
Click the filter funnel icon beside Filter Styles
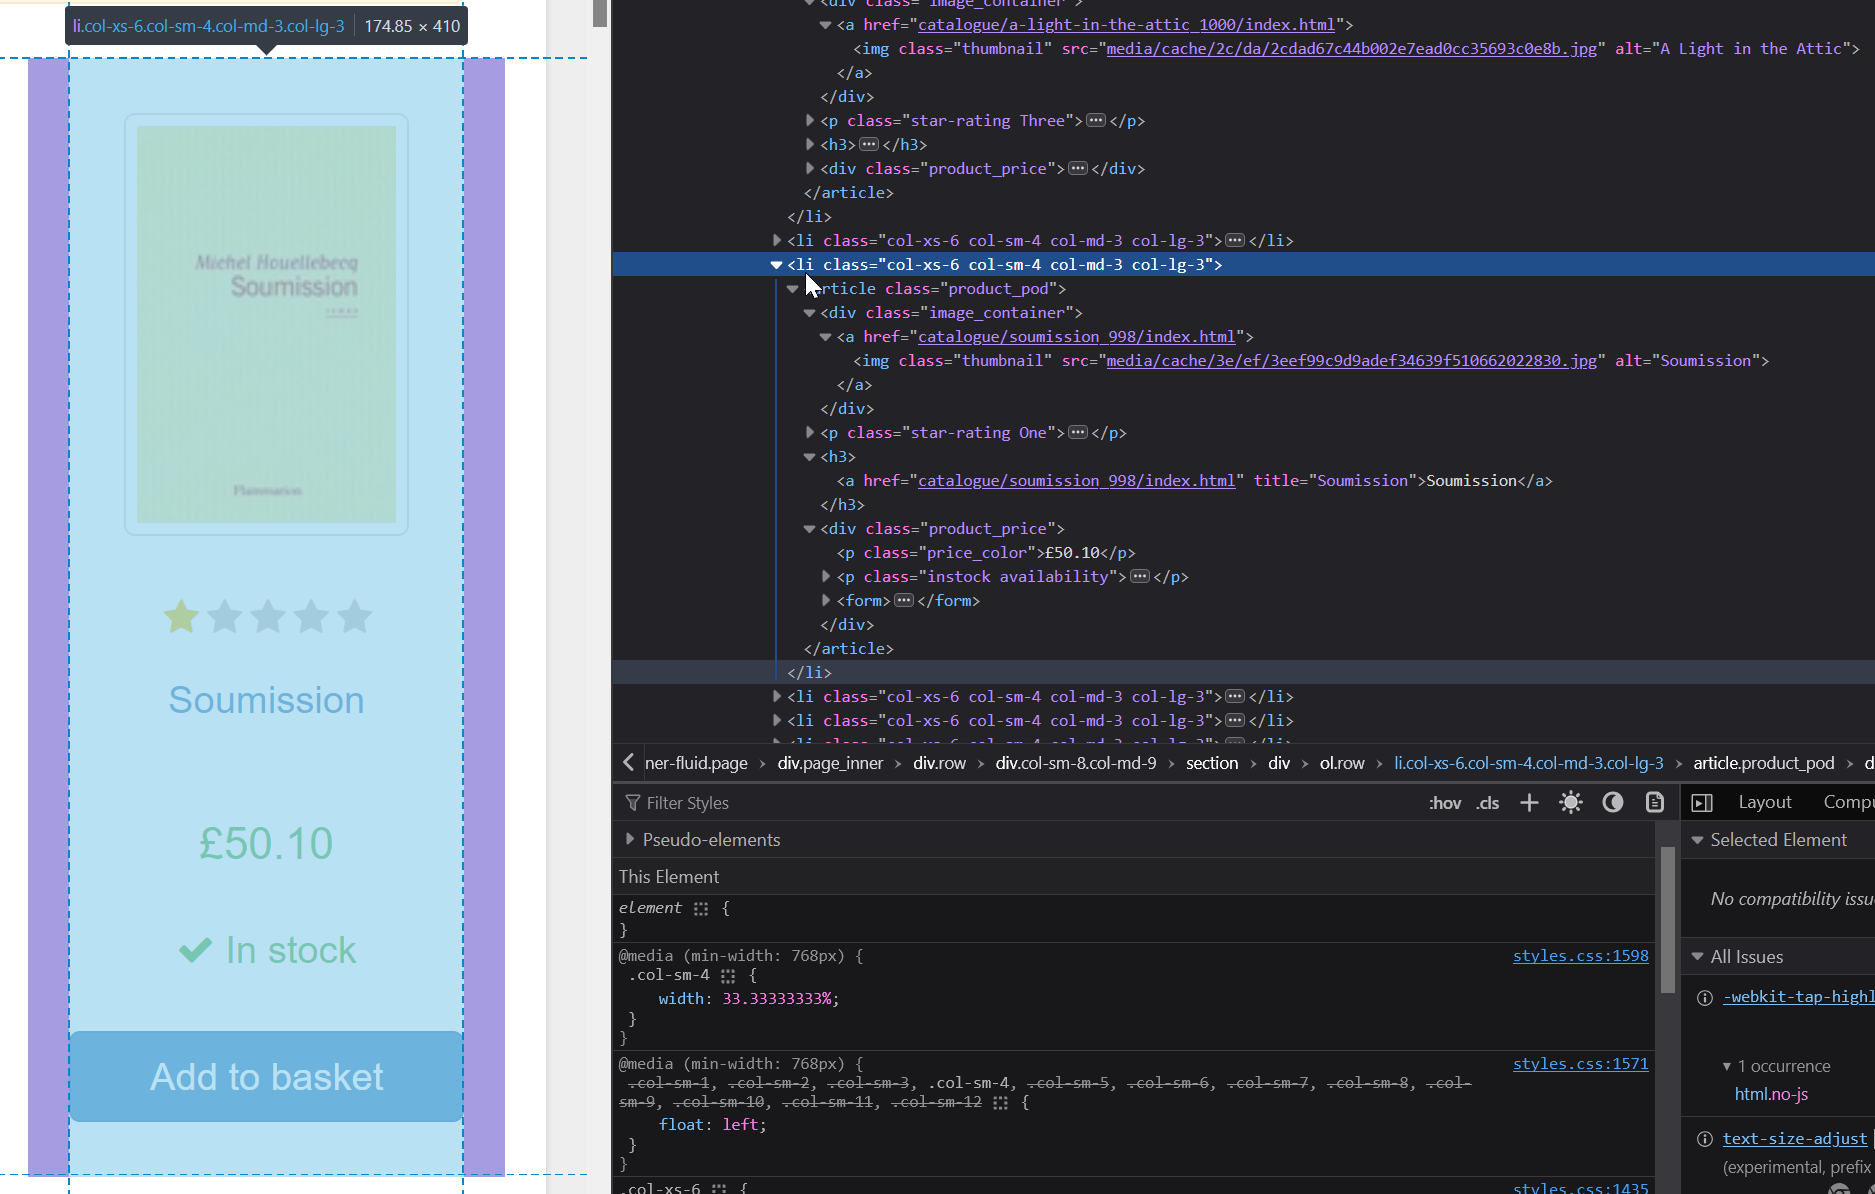[x=632, y=802]
